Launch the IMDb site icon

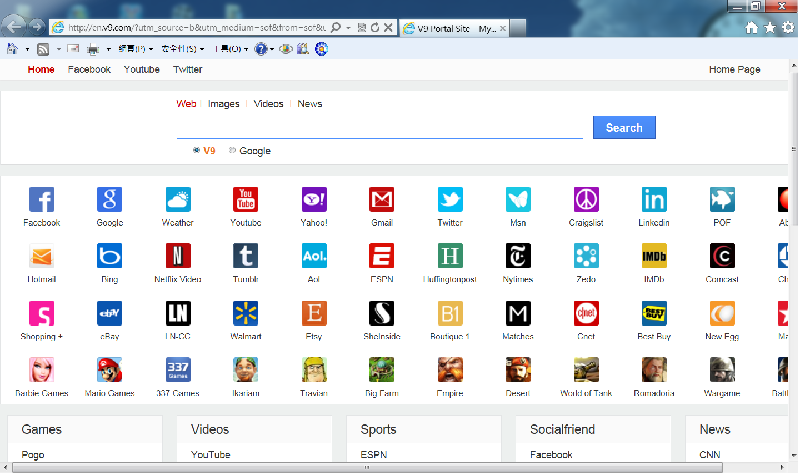[654, 256]
